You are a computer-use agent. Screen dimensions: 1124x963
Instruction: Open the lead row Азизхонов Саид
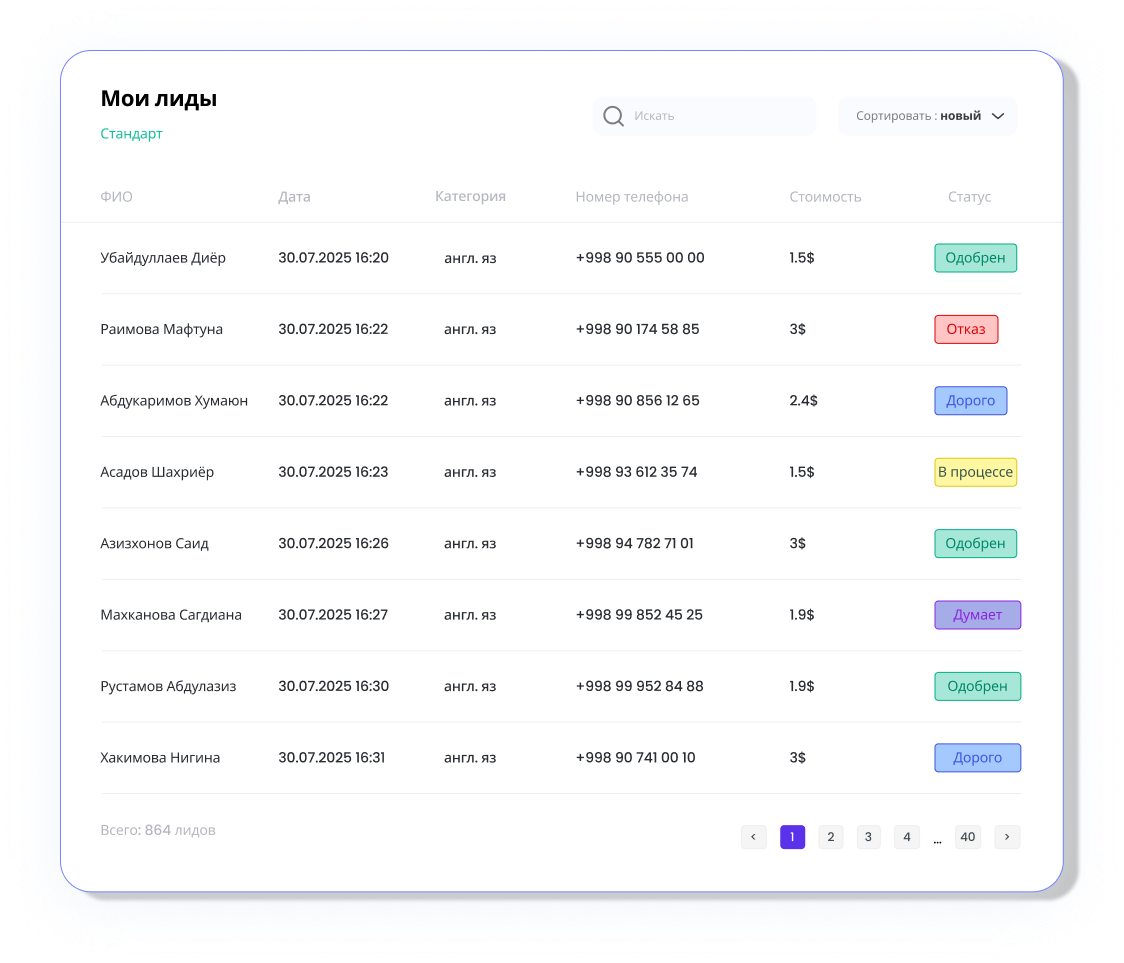click(155, 544)
